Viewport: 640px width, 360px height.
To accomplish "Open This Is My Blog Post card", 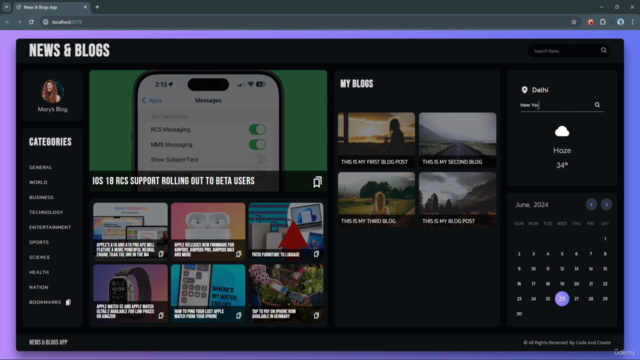I will [457, 199].
